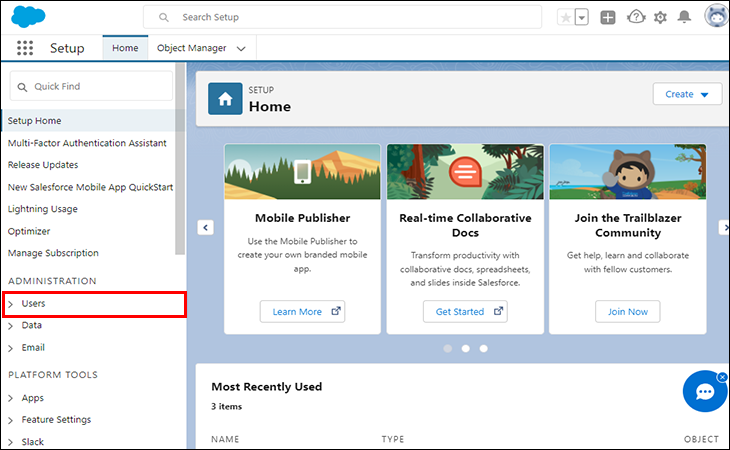Open the Setup gear icon
730x450 pixels.
tap(660, 17)
